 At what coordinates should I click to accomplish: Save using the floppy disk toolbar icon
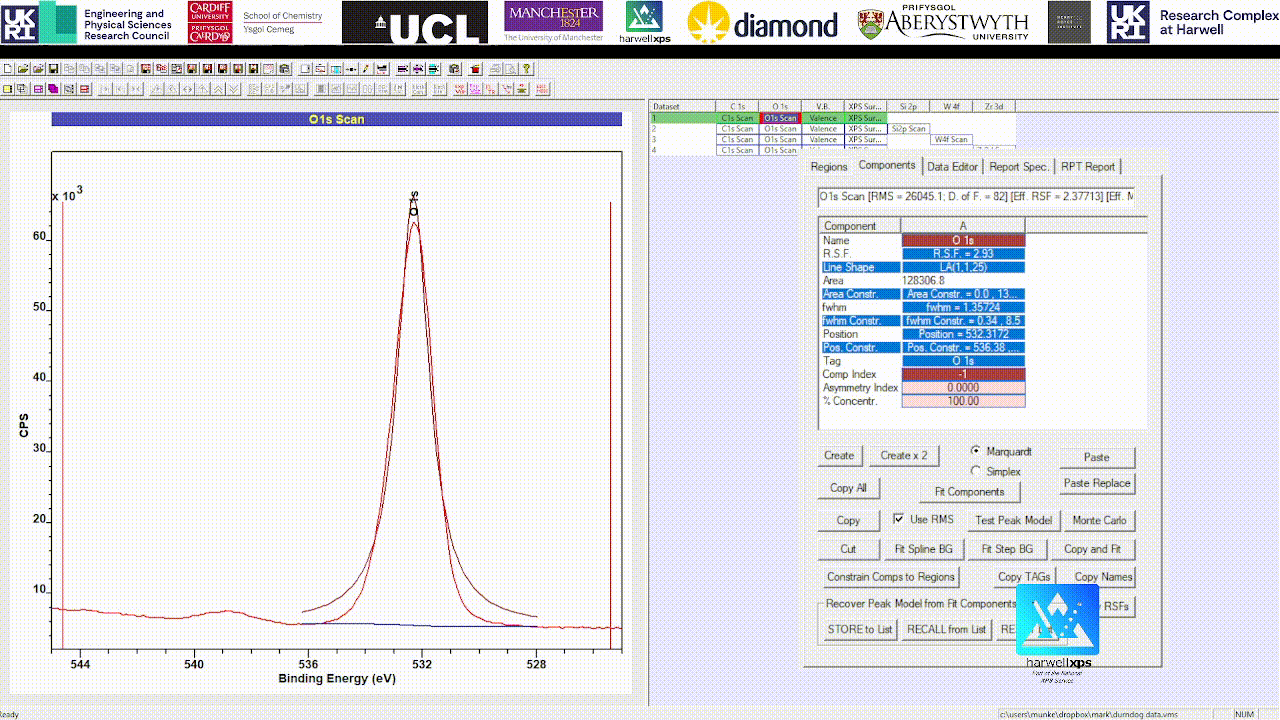pos(53,69)
